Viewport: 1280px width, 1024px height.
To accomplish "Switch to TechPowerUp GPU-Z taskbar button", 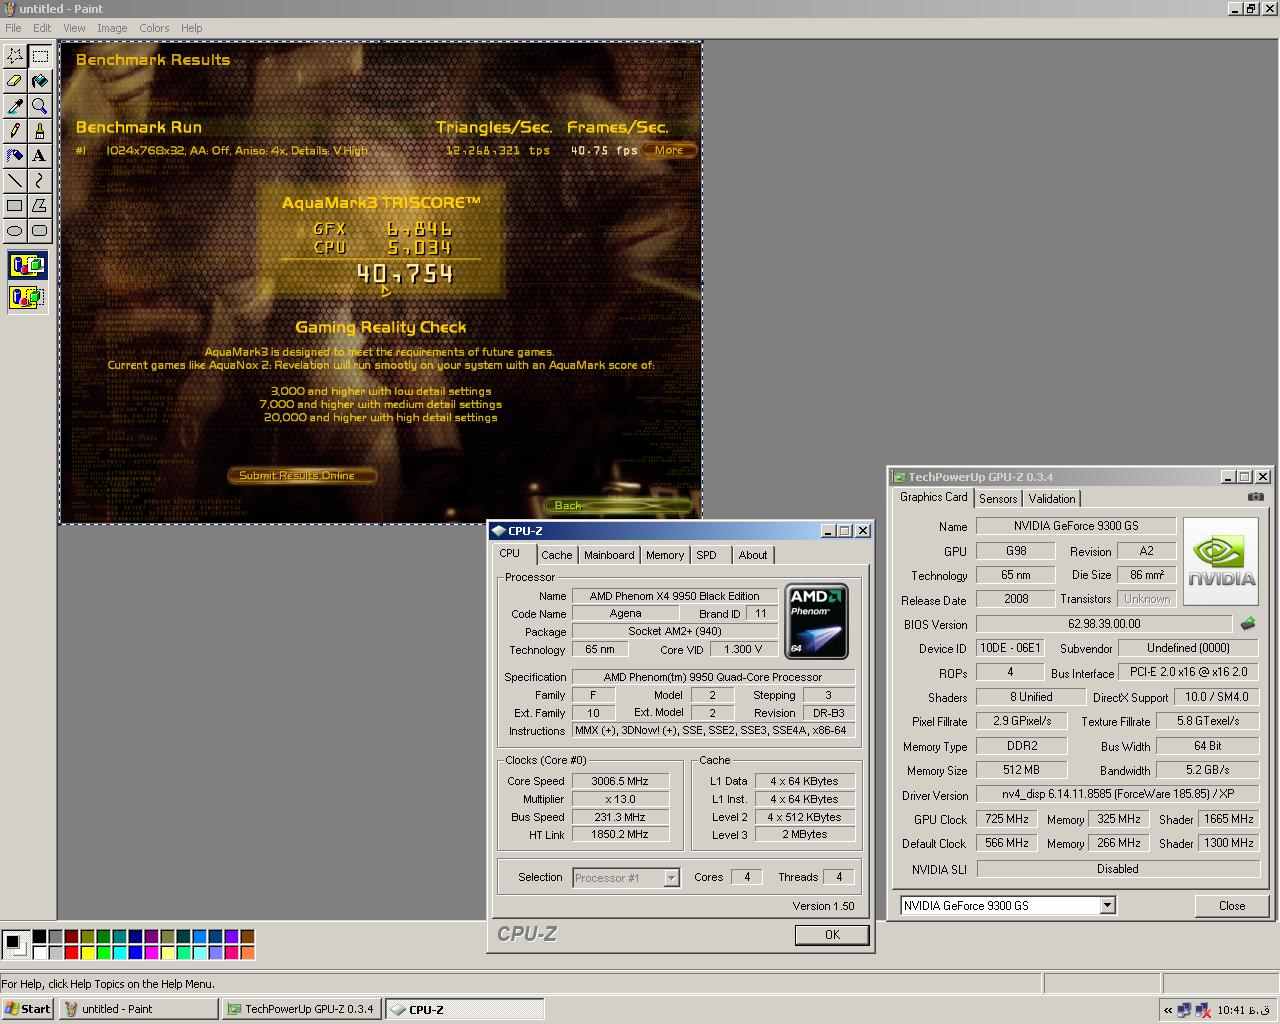I will tap(301, 1009).
